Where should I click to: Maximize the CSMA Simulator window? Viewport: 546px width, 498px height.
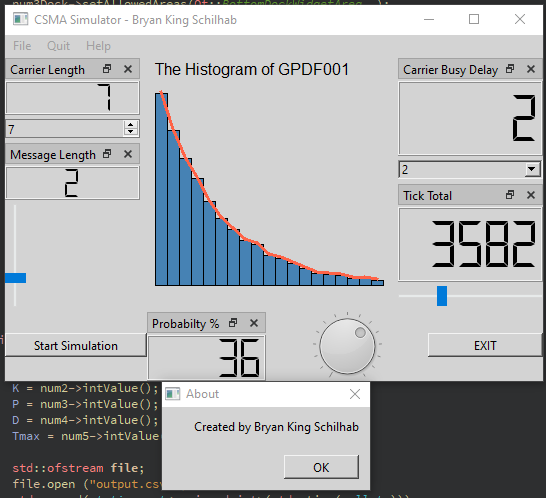tap(474, 19)
